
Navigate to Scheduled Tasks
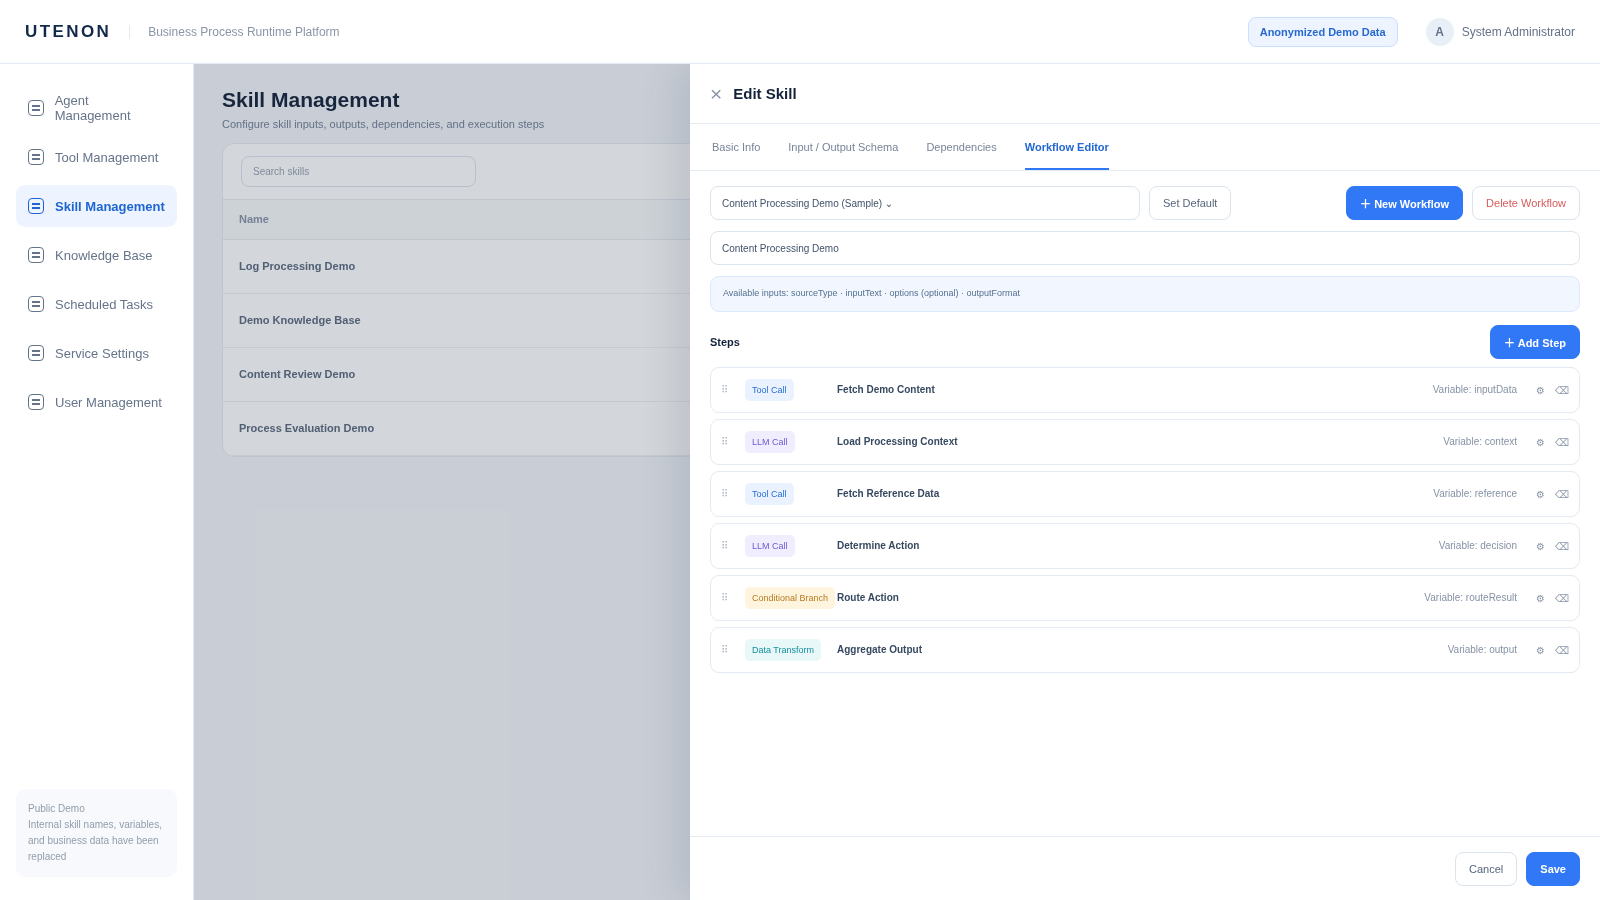pyautogui.click(x=96, y=304)
